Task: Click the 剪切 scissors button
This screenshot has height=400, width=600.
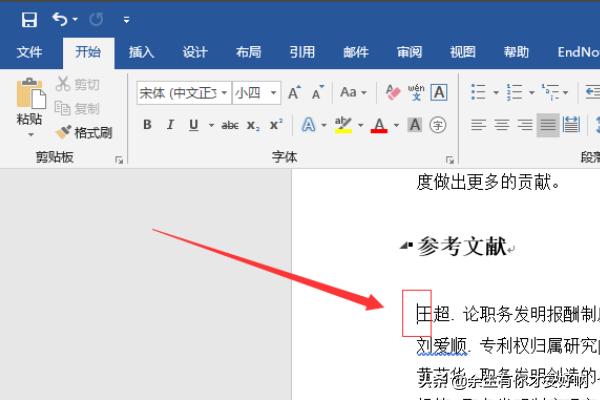Action: 78,84
